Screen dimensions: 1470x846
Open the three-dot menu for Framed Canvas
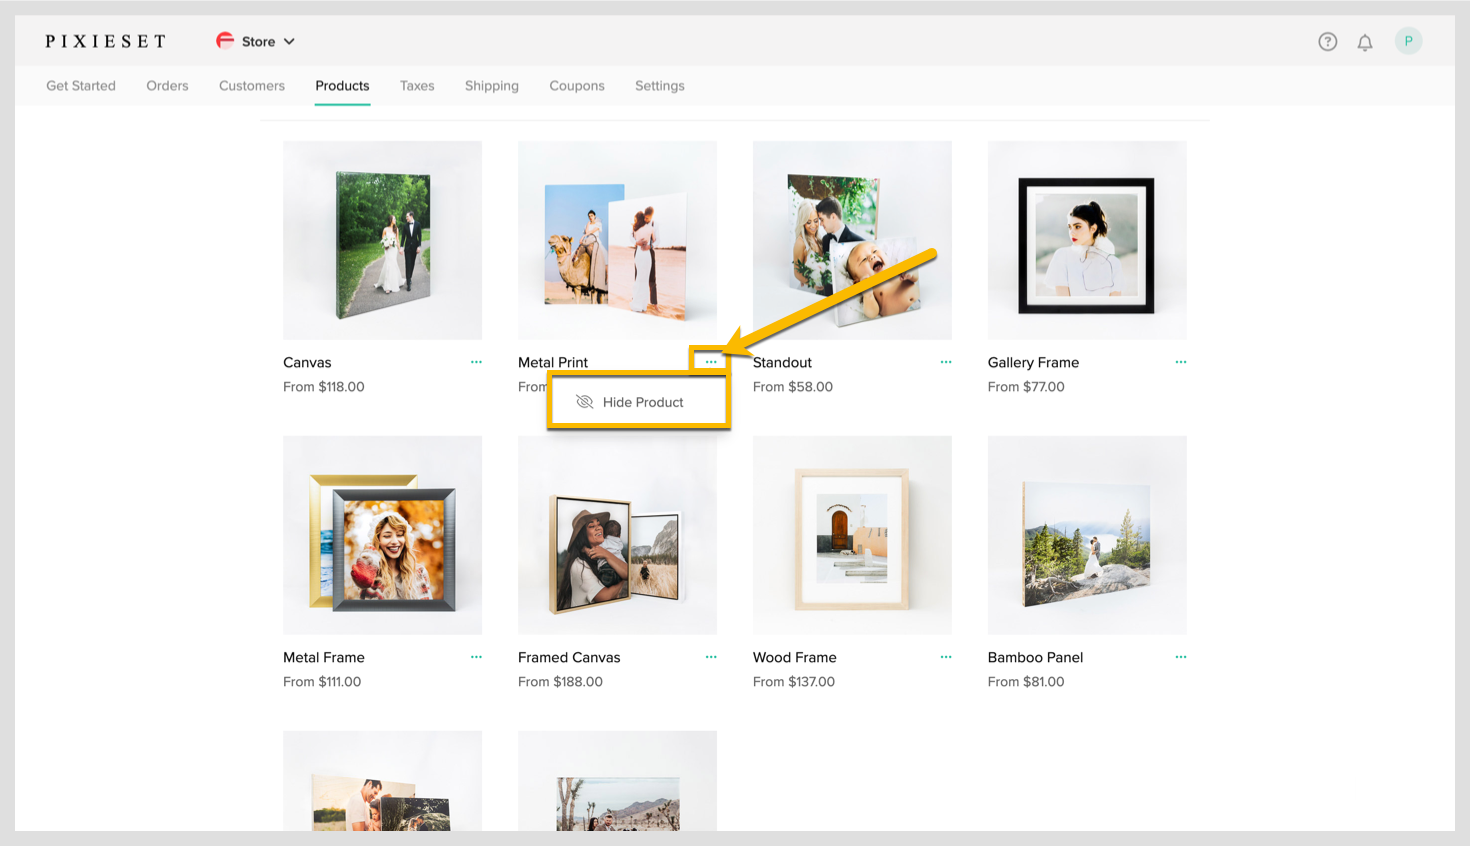tap(711, 657)
